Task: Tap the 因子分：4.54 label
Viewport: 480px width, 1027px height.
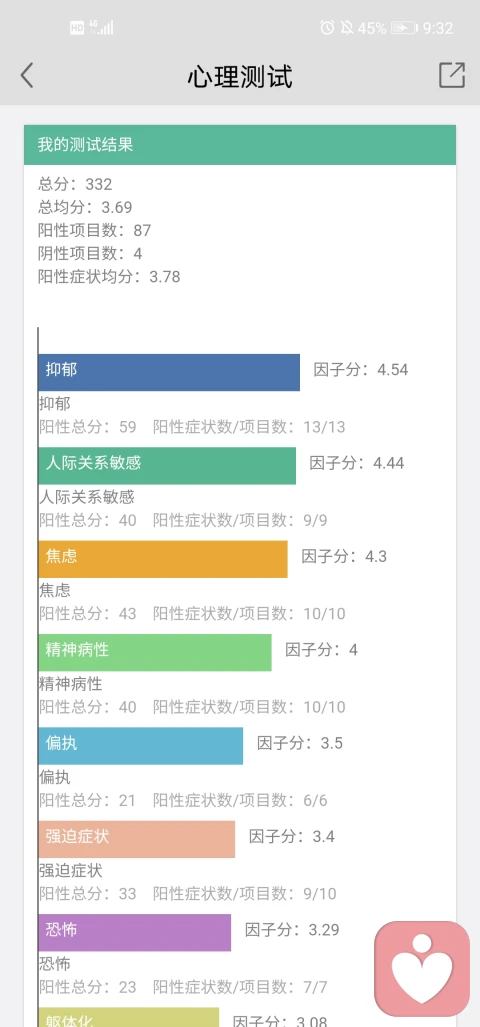Action: (x=361, y=369)
